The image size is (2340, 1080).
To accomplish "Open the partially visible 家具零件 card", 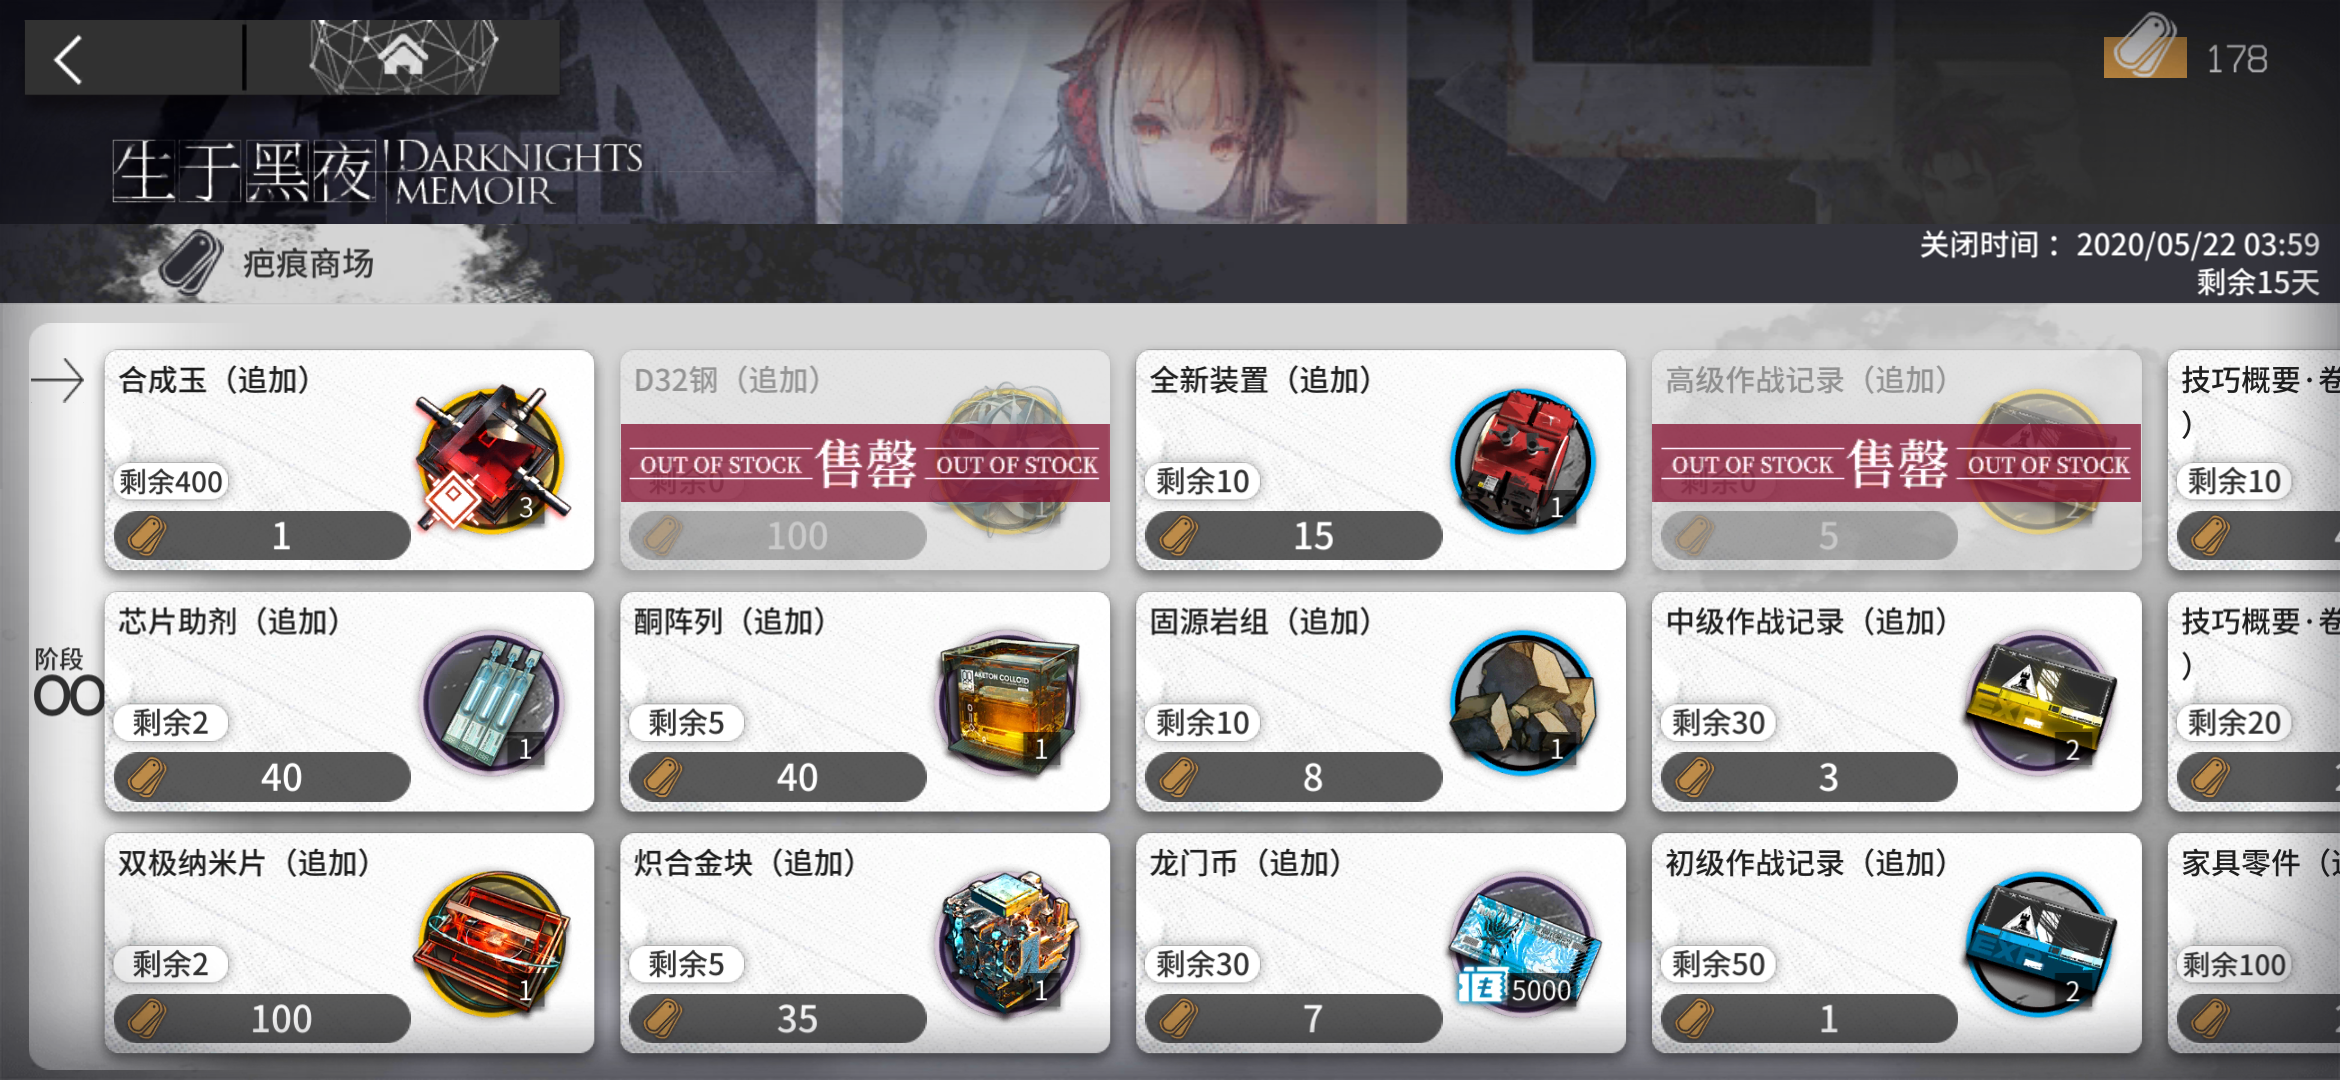I will coord(2254,943).
